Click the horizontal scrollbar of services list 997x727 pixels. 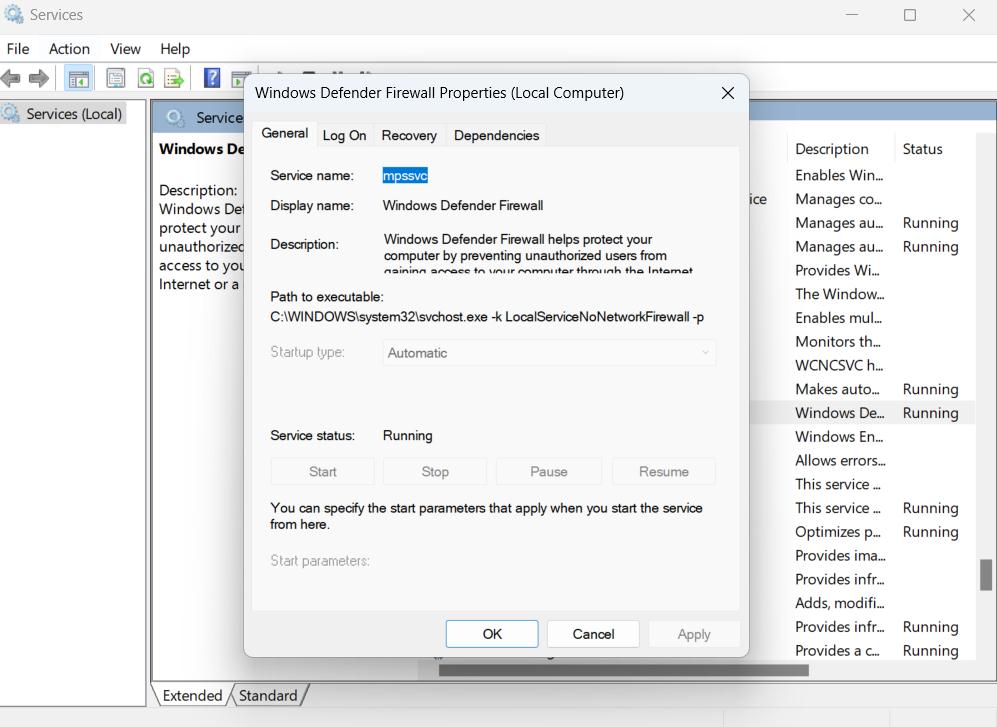pos(623,670)
